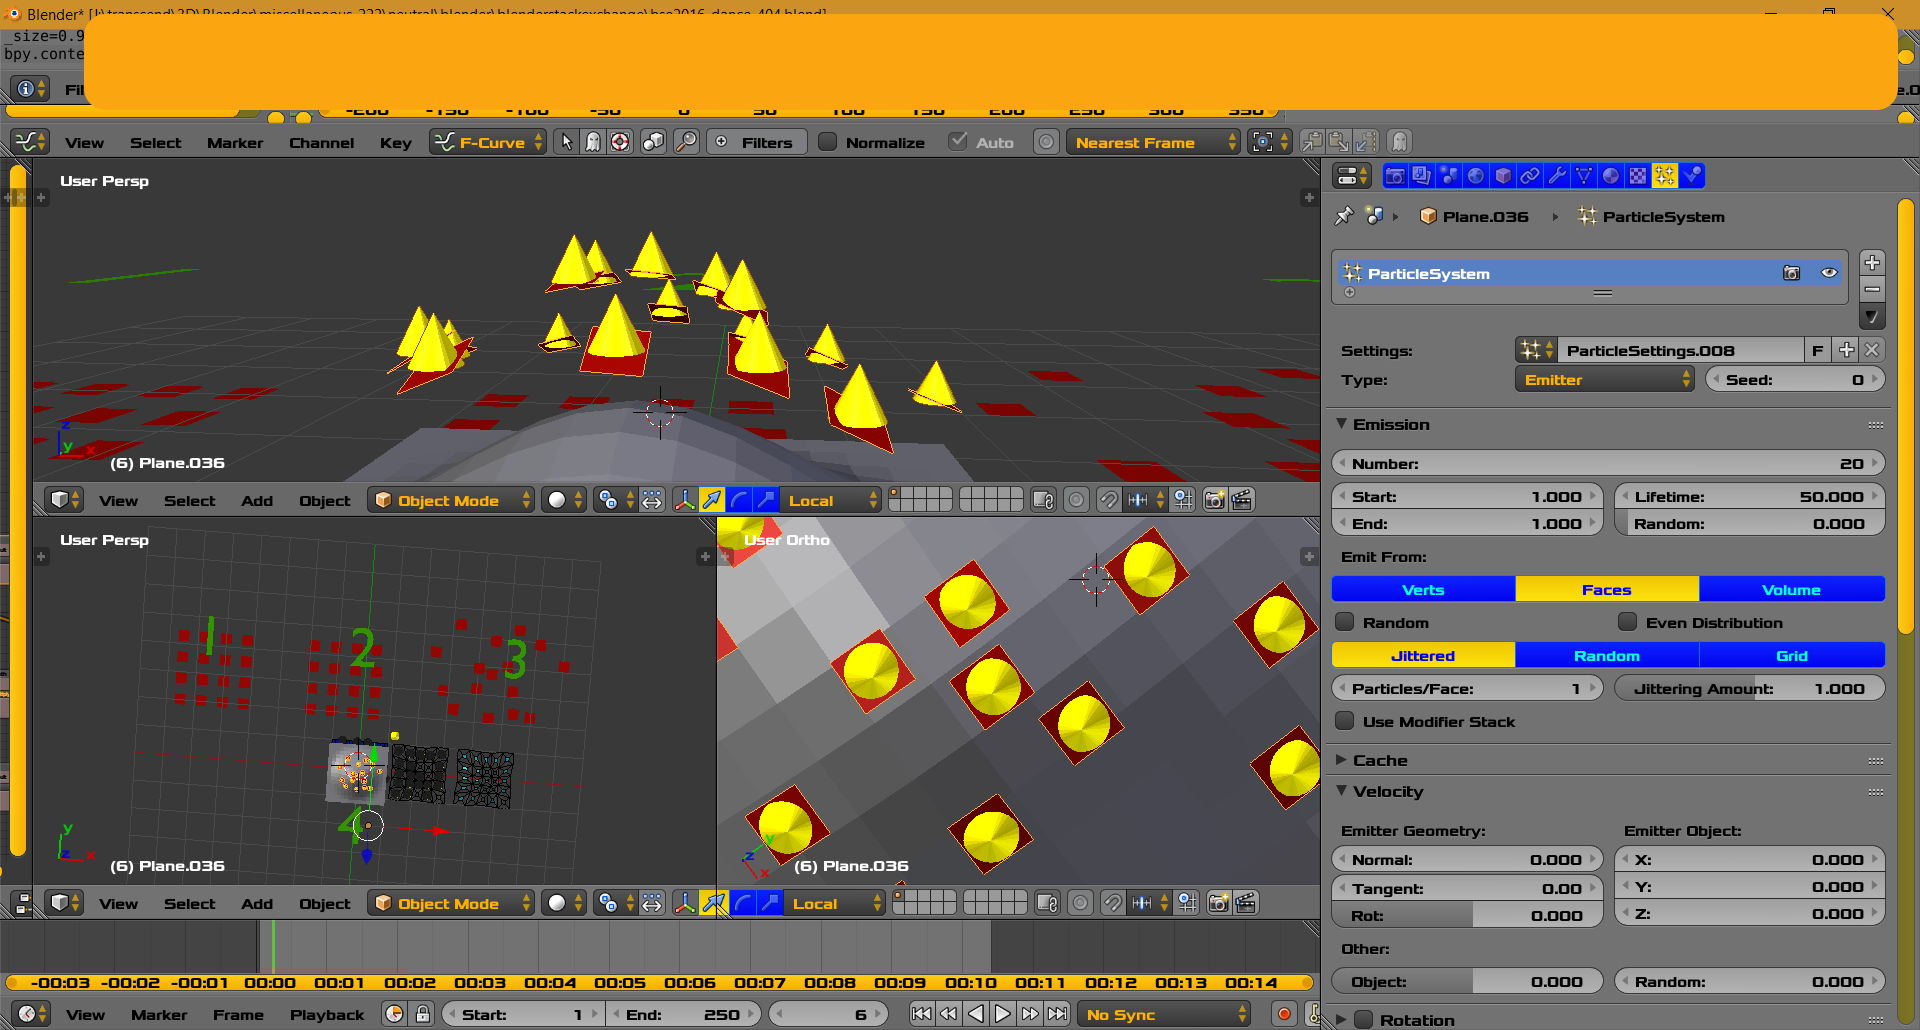The height and width of the screenshot is (1030, 1920).
Task: Add a new particle system slot with plus
Action: [x=1872, y=263]
